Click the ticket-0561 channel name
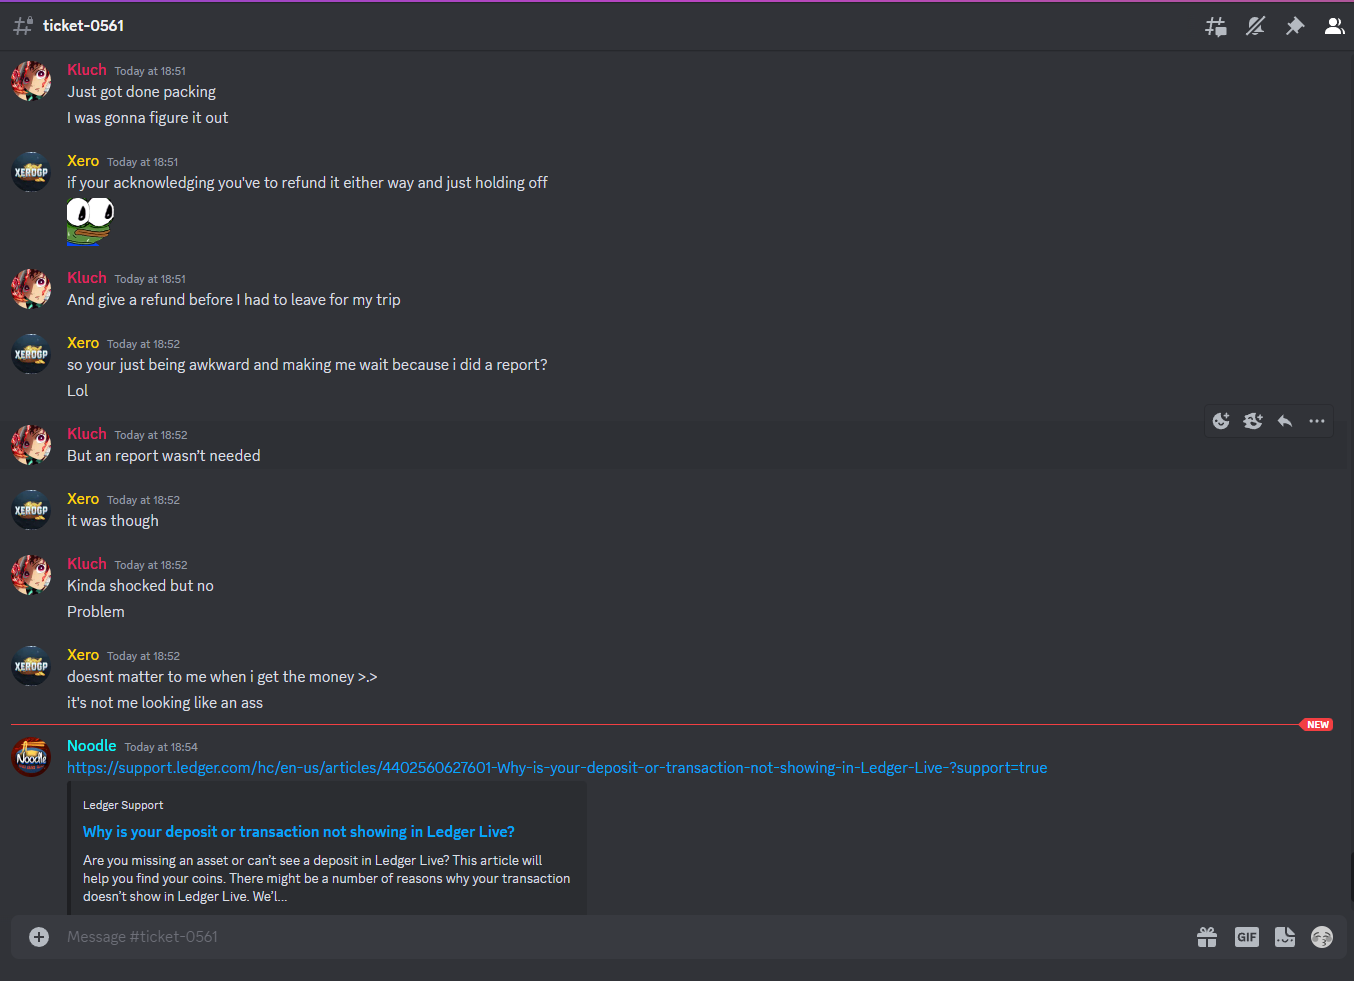Image resolution: width=1354 pixels, height=981 pixels. click(83, 26)
